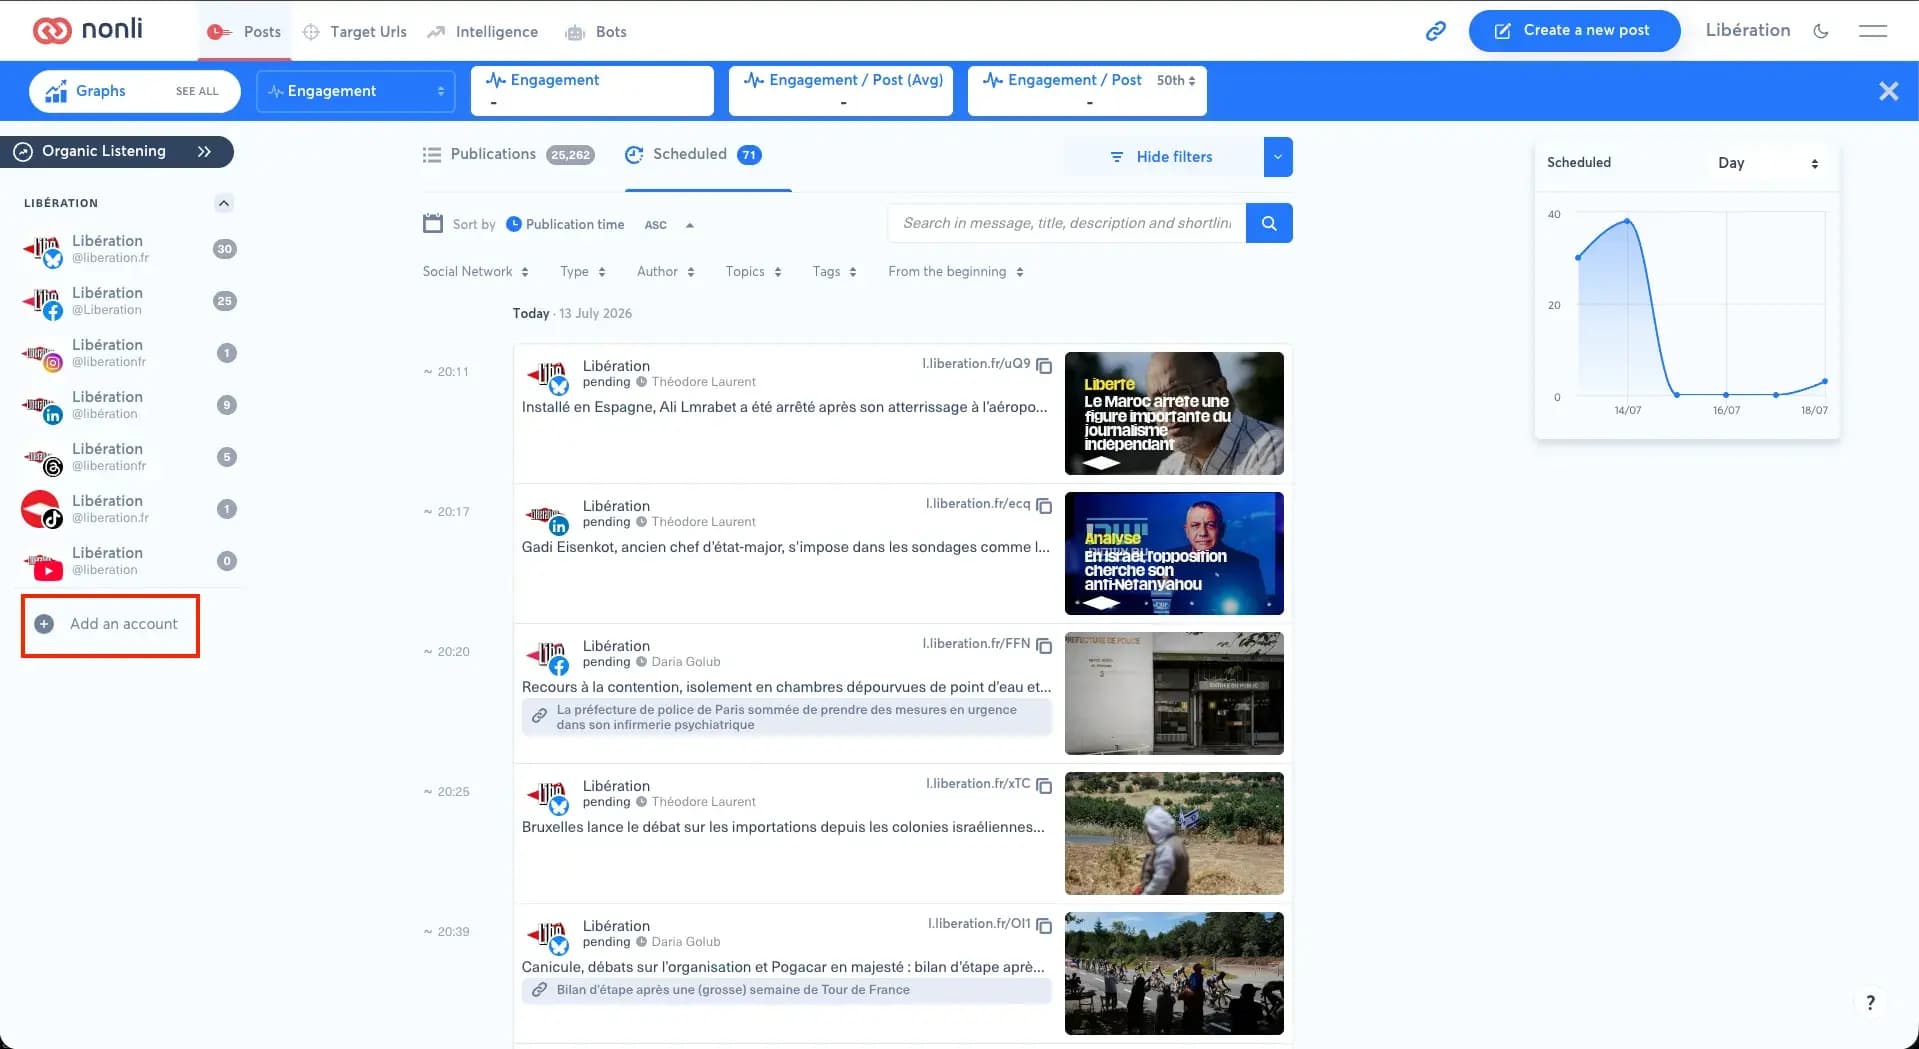Toggle dark mode moon icon

click(x=1820, y=31)
